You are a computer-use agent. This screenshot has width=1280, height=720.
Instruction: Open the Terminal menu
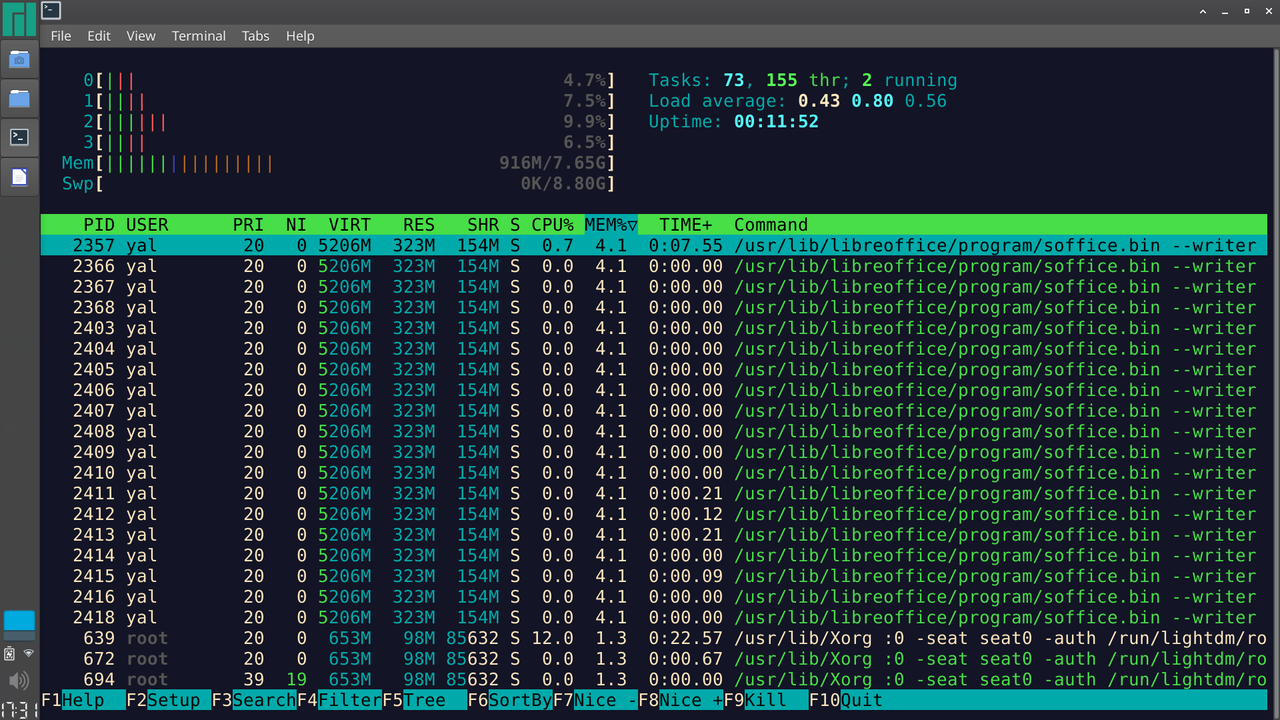click(198, 35)
